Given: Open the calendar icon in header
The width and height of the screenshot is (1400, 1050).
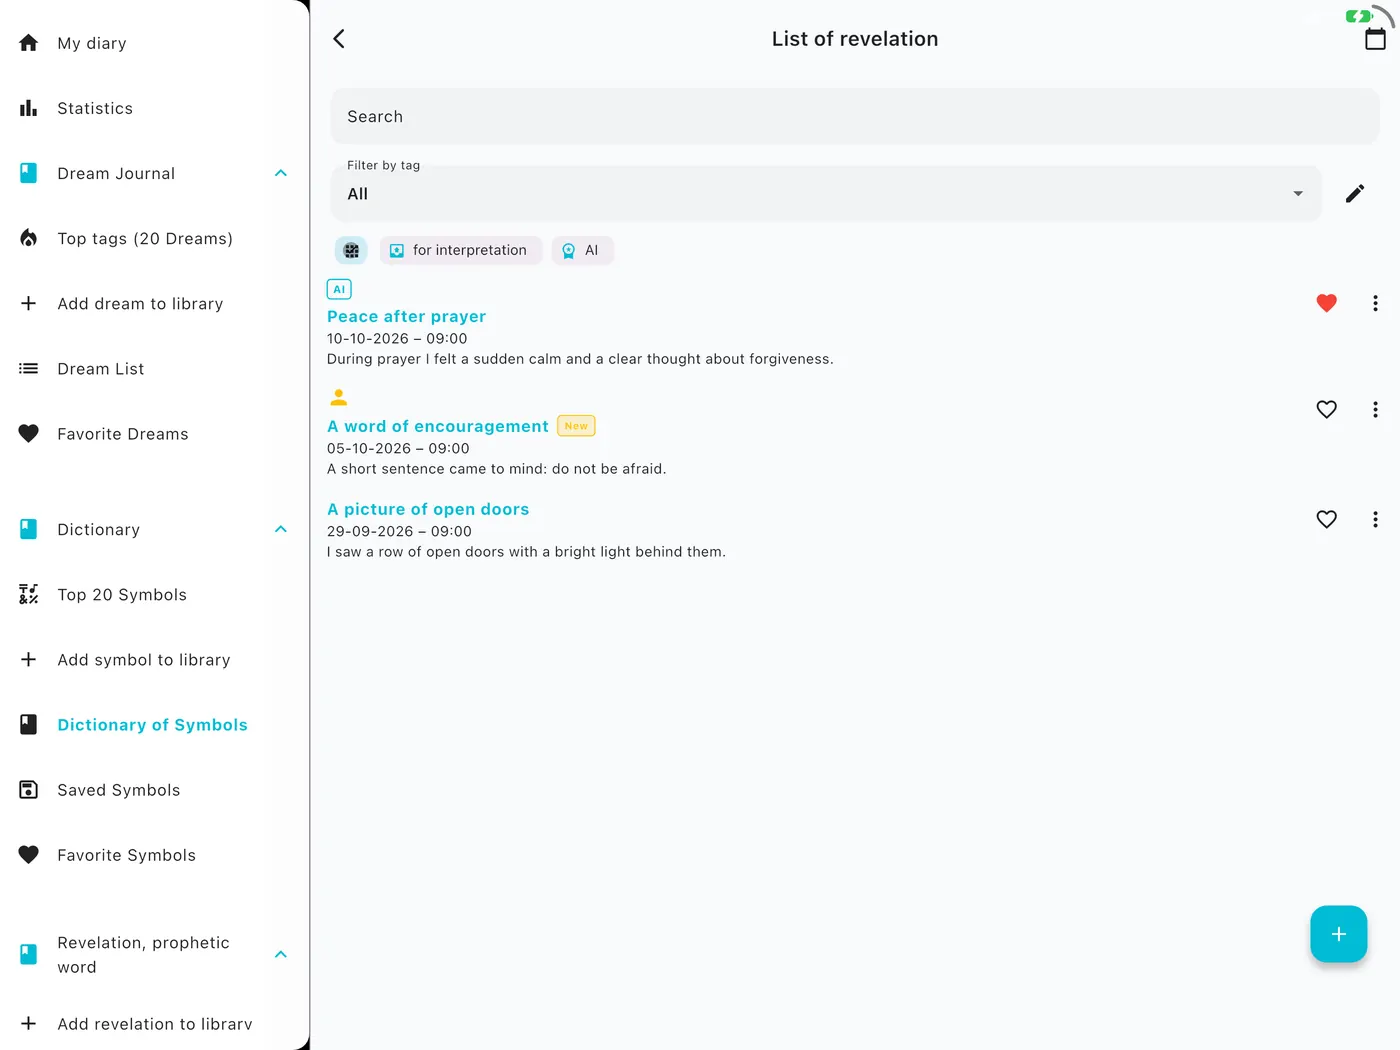Looking at the screenshot, I should (x=1375, y=39).
